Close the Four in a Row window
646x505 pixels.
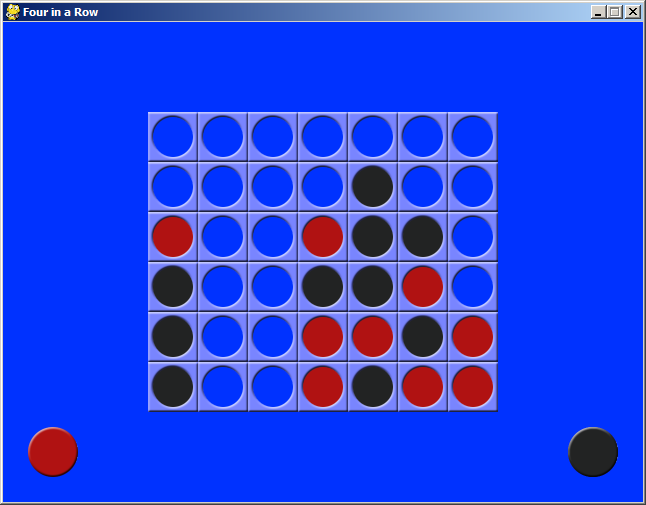click(x=633, y=12)
